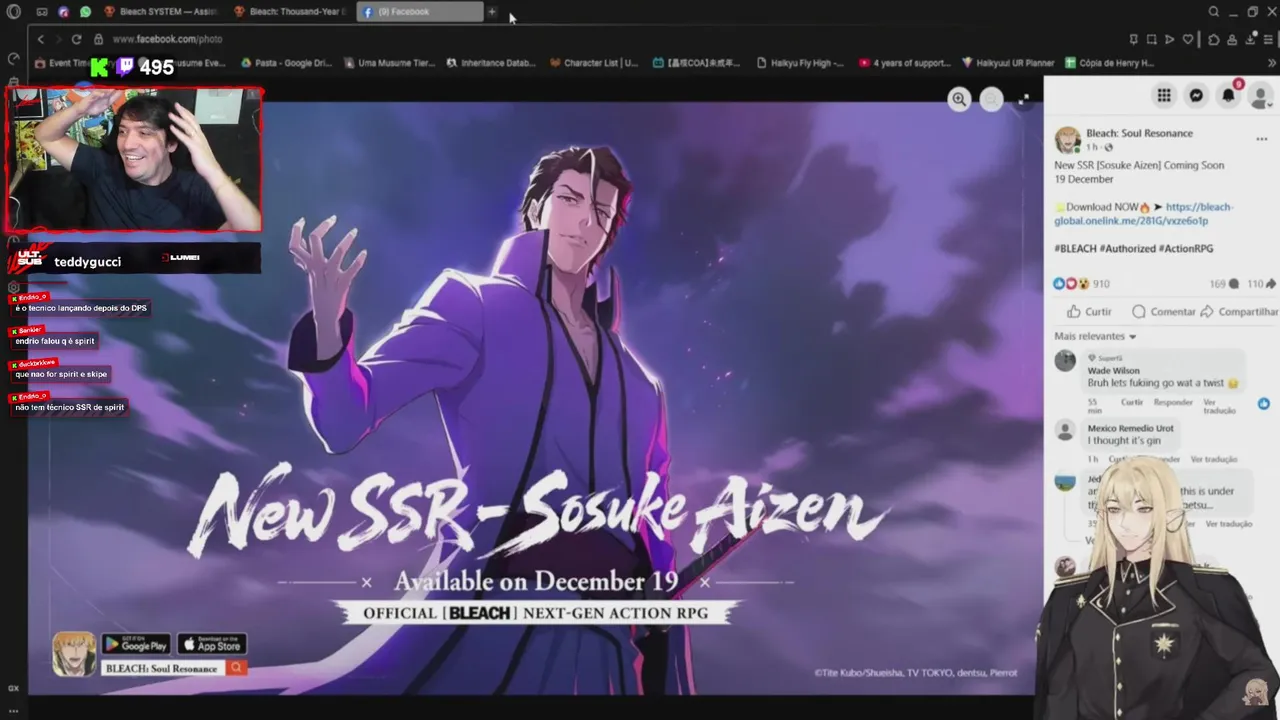Open the #ActionRPG hashtag
This screenshot has height=720, width=1280.
[x=1186, y=248]
